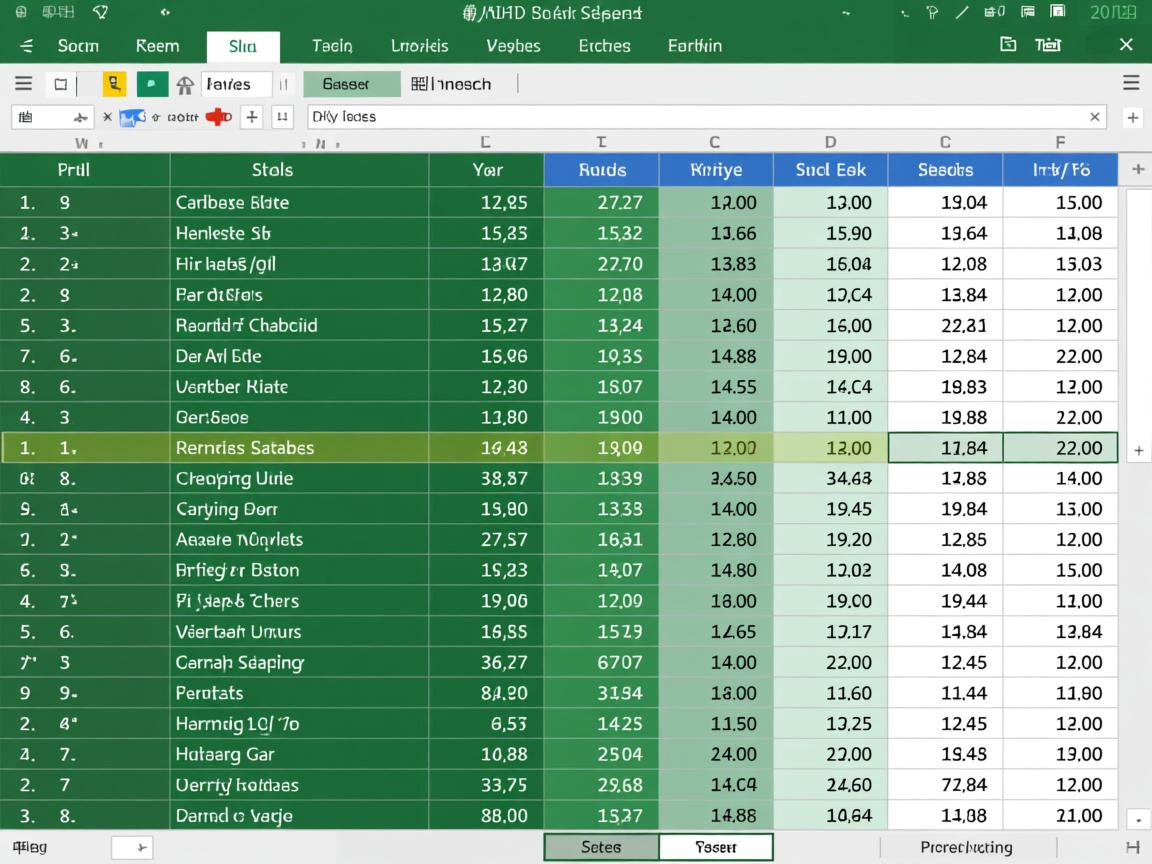
Task: Click the yellow highlighted toolbar icon
Action: 115,84
